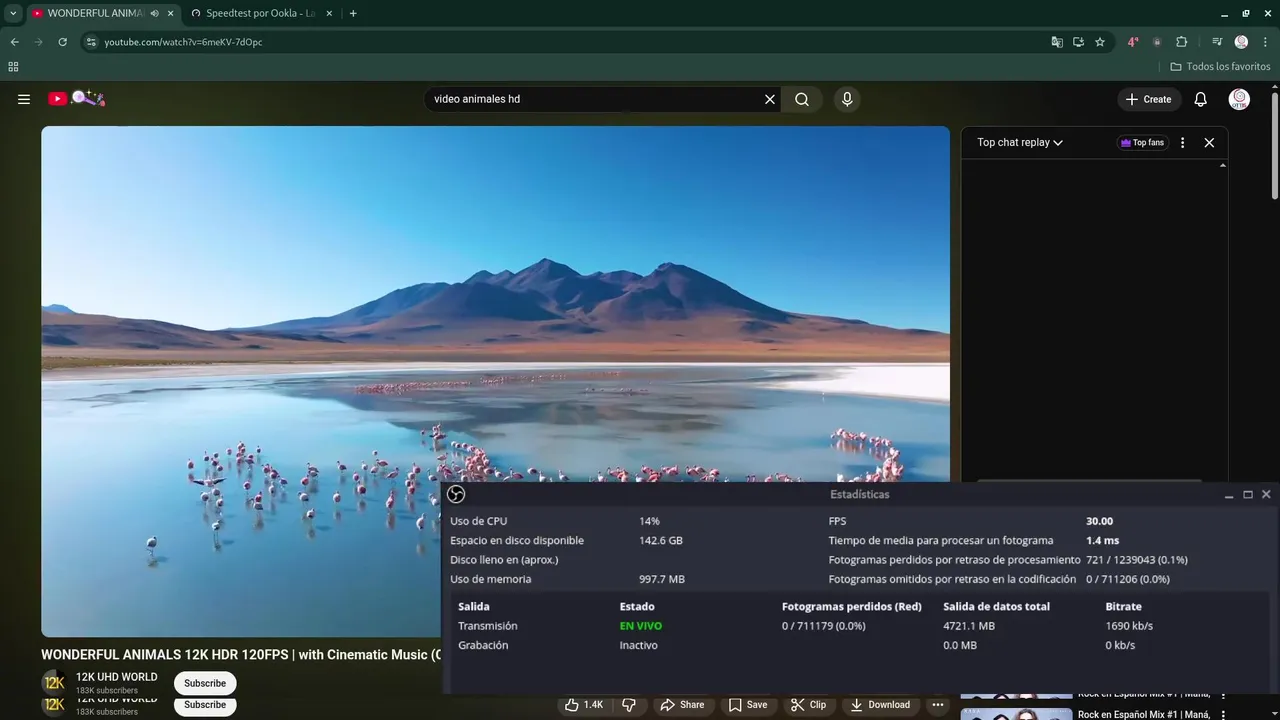
Task: Open chat more options menu
Action: [x=1182, y=142]
